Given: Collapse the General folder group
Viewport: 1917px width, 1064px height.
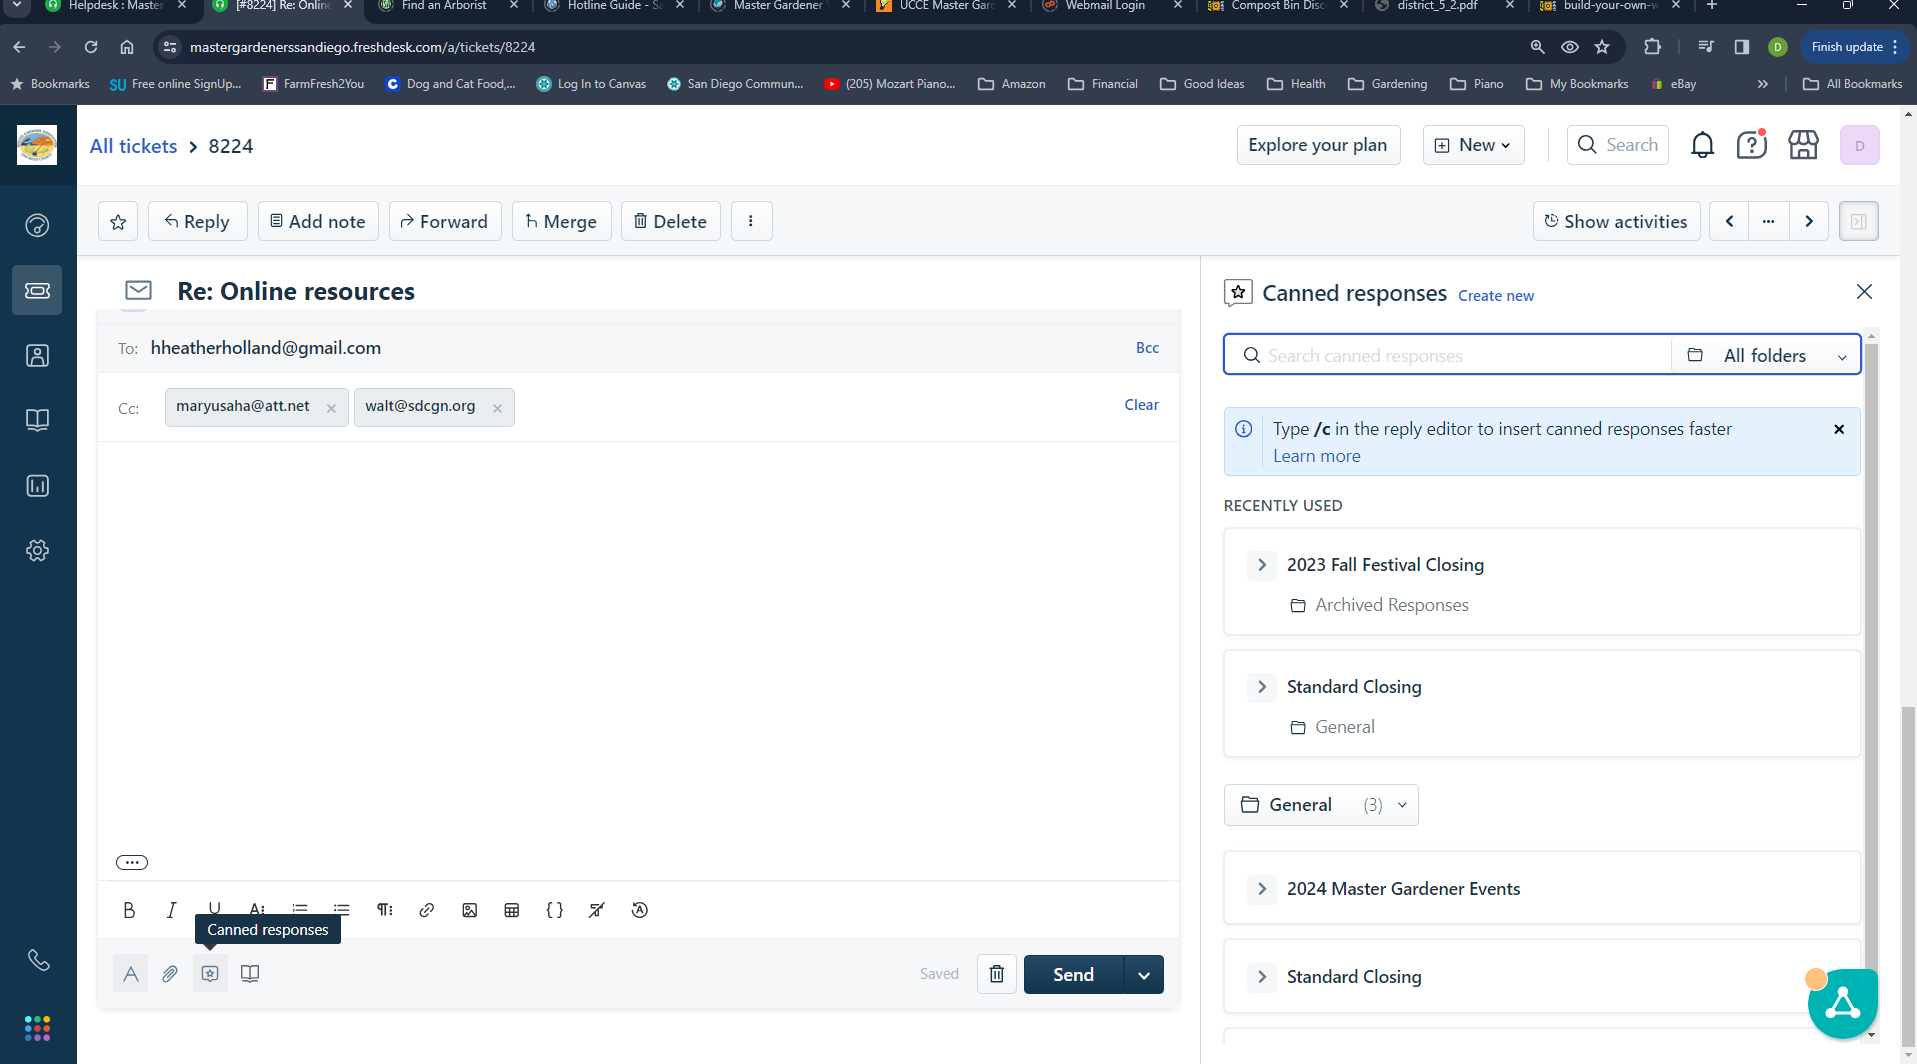Looking at the screenshot, I should [x=1321, y=805].
